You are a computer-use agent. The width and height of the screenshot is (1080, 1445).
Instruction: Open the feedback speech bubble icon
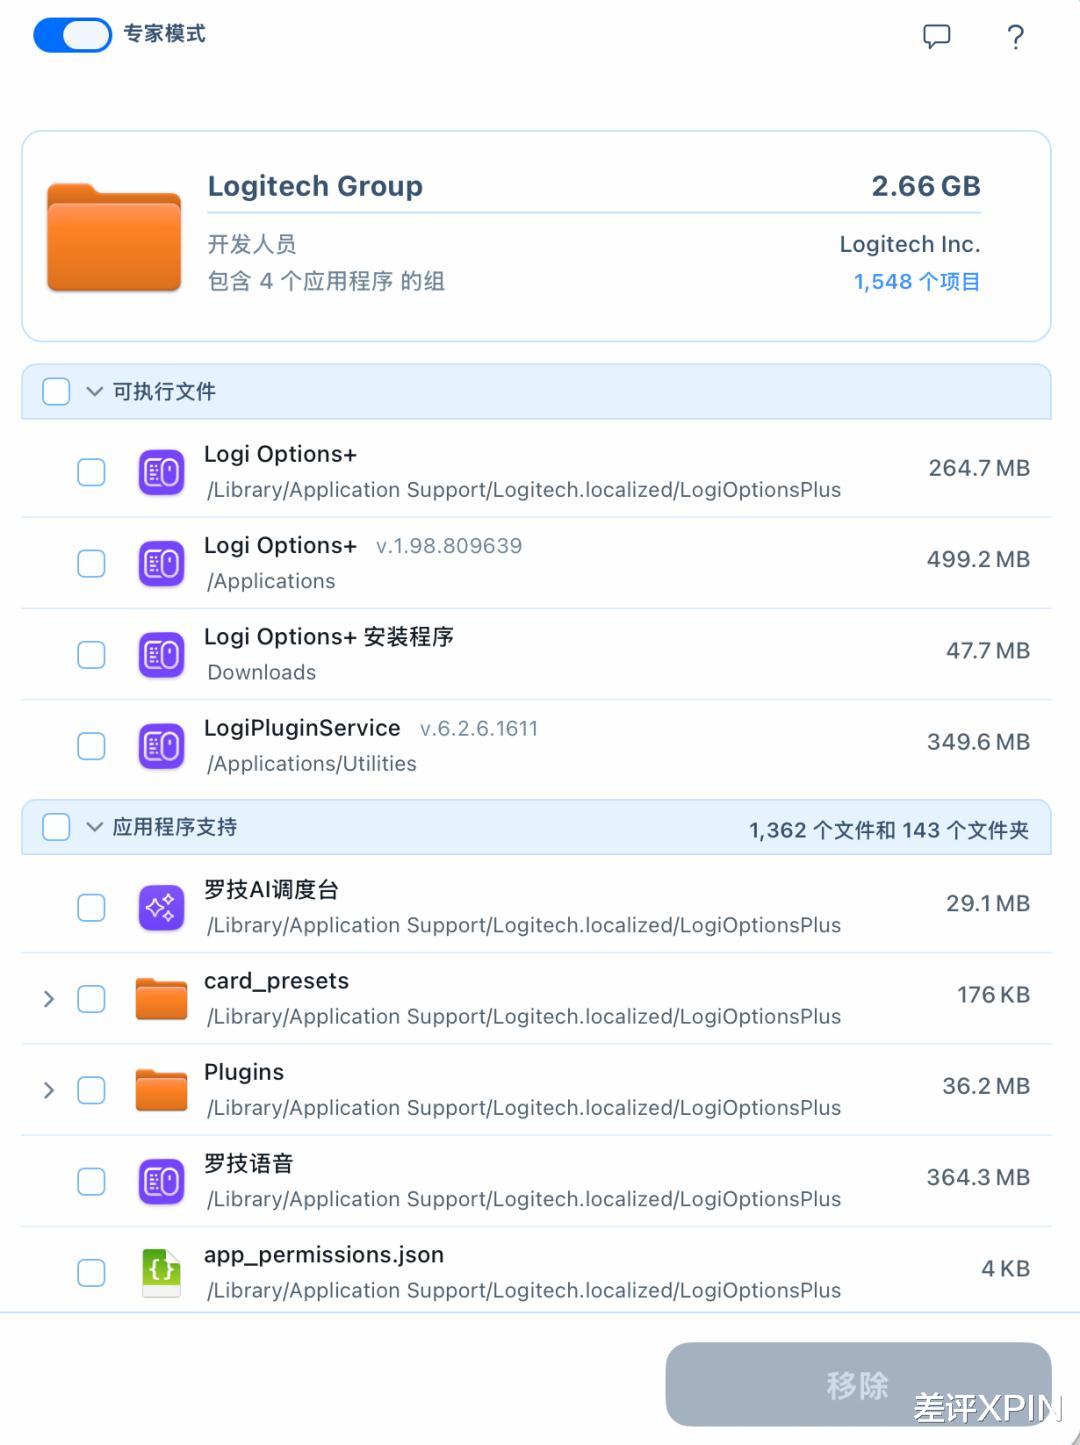point(936,37)
